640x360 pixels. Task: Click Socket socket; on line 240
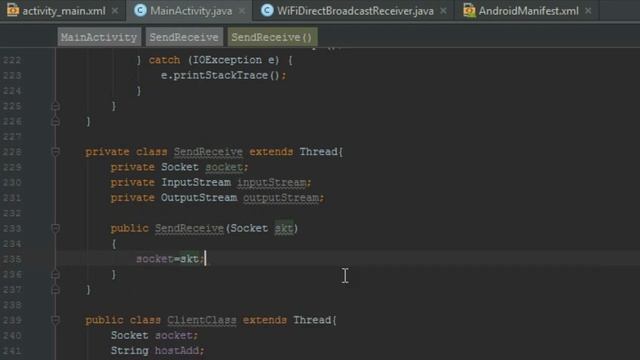155,336
